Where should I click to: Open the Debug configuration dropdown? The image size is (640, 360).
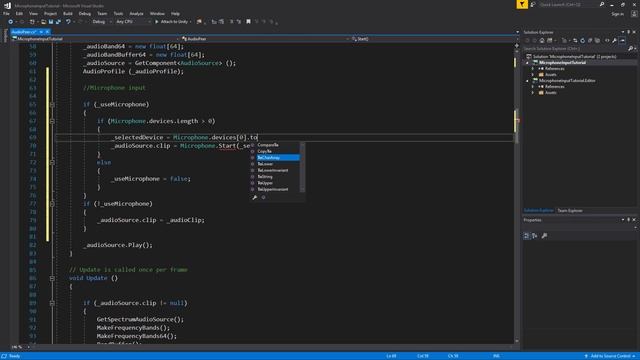(102, 22)
